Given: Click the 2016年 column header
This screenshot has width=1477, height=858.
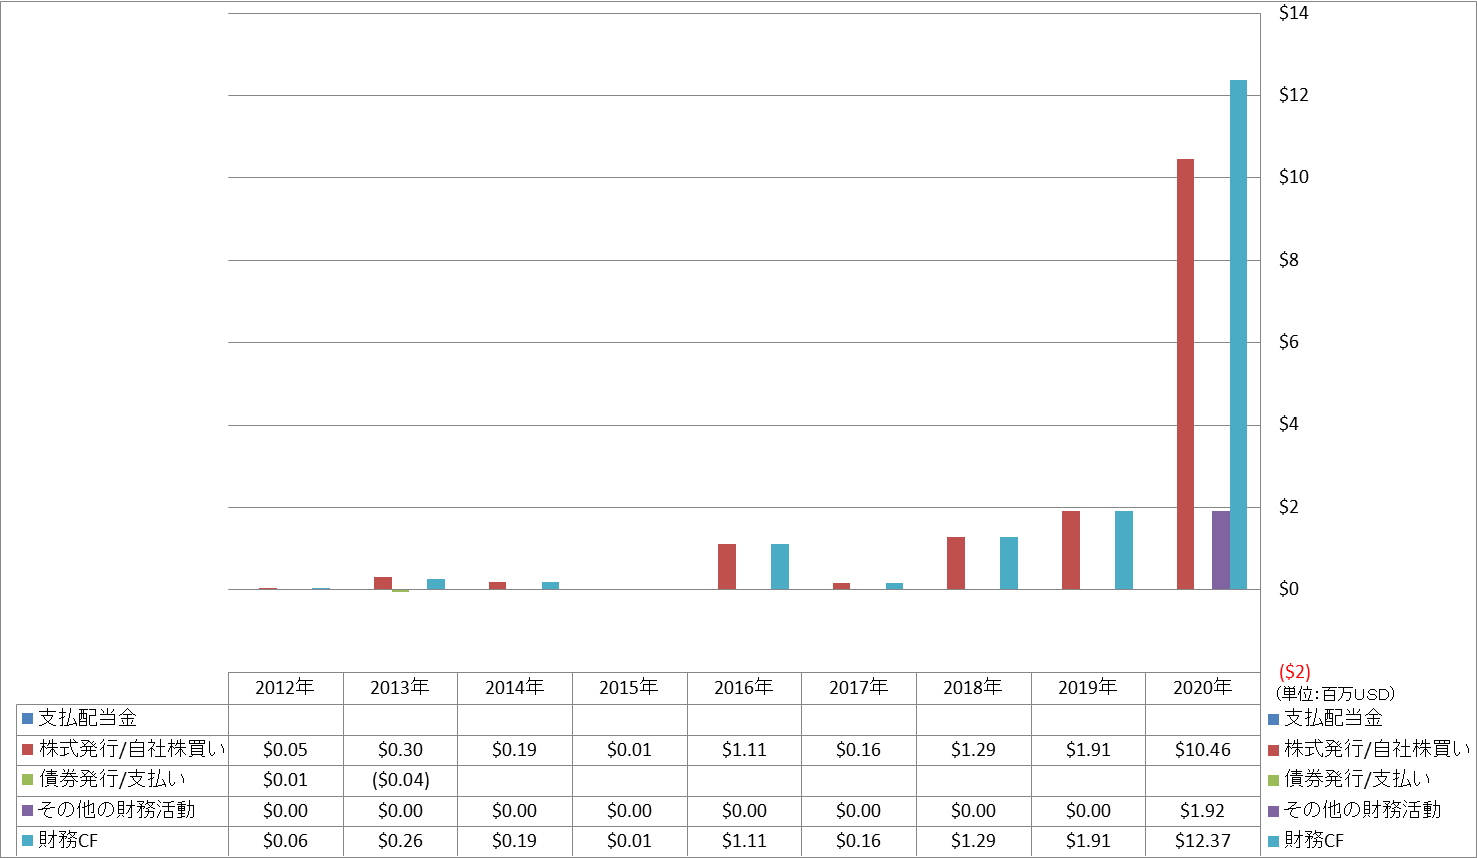Looking at the screenshot, I should (x=744, y=688).
